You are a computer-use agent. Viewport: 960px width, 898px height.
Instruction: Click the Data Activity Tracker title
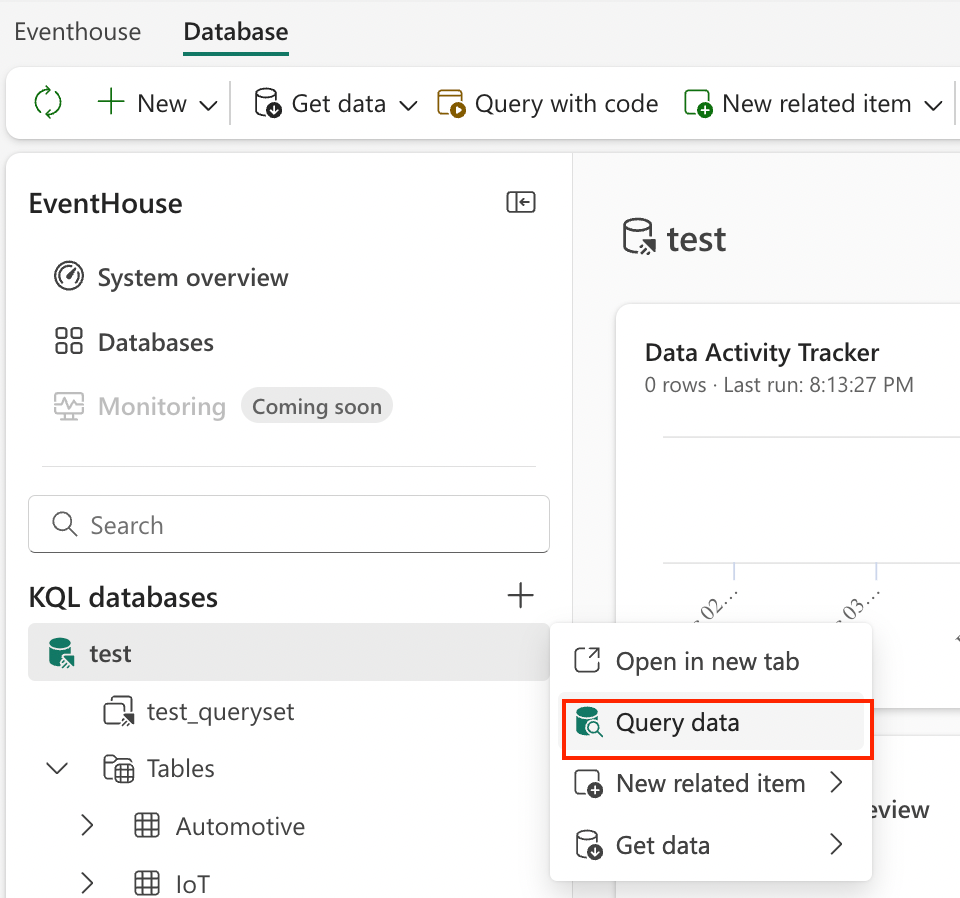762,352
